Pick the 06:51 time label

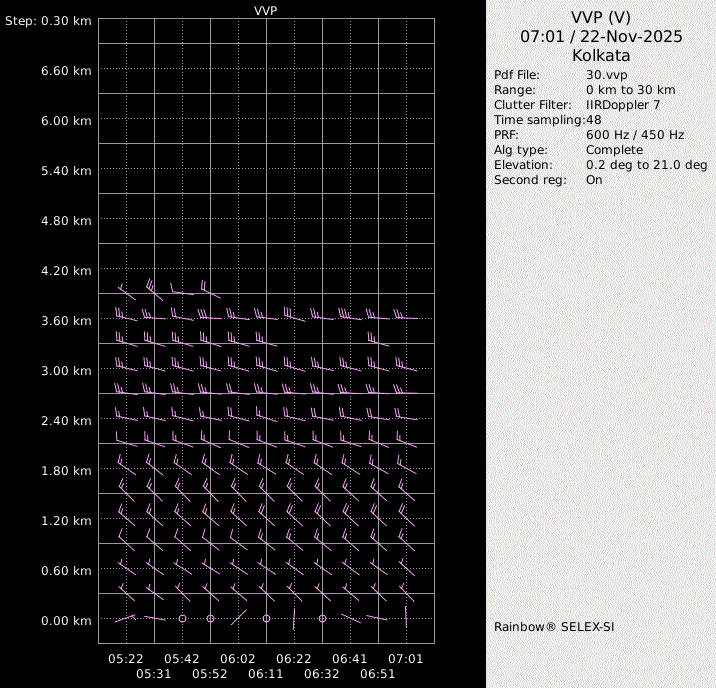click(x=378, y=674)
